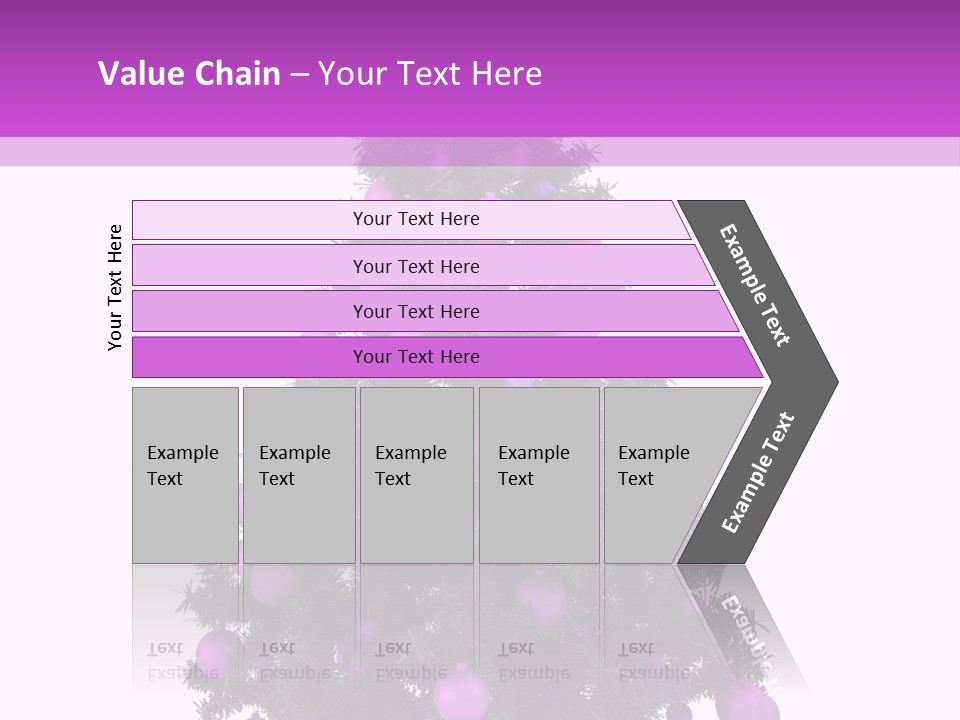
Task: Click the upper dark chevron Example Text segment
Action: 760,287
